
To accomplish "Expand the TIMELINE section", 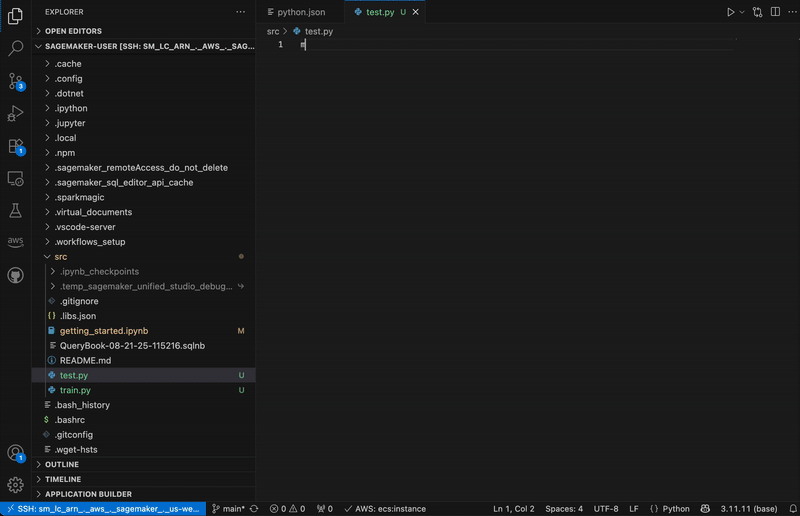I will tap(63, 479).
